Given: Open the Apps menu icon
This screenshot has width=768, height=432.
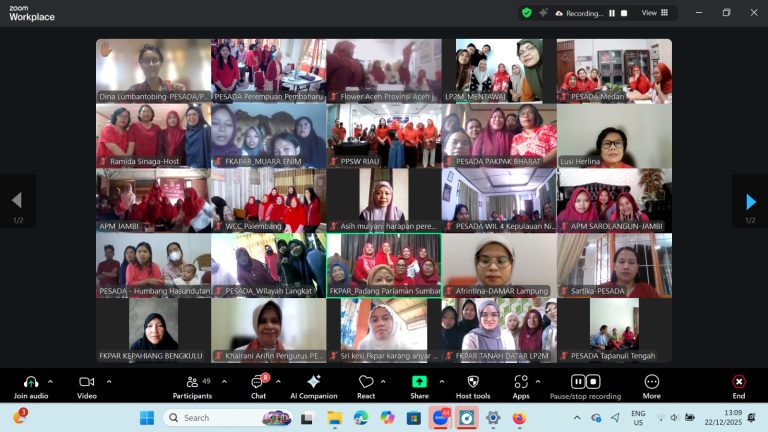Looking at the screenshot, I should click(520, 382).
